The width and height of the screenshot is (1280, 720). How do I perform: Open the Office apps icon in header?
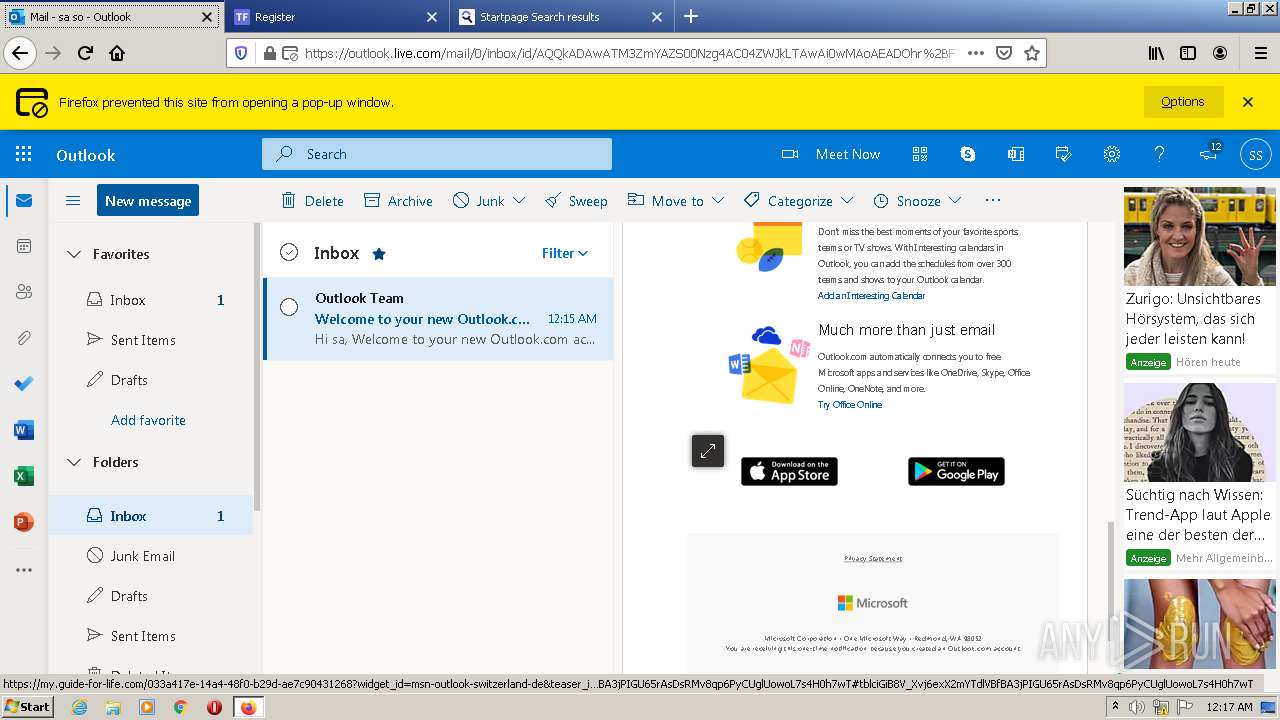pyautogui.click(x=1016, y=154)
